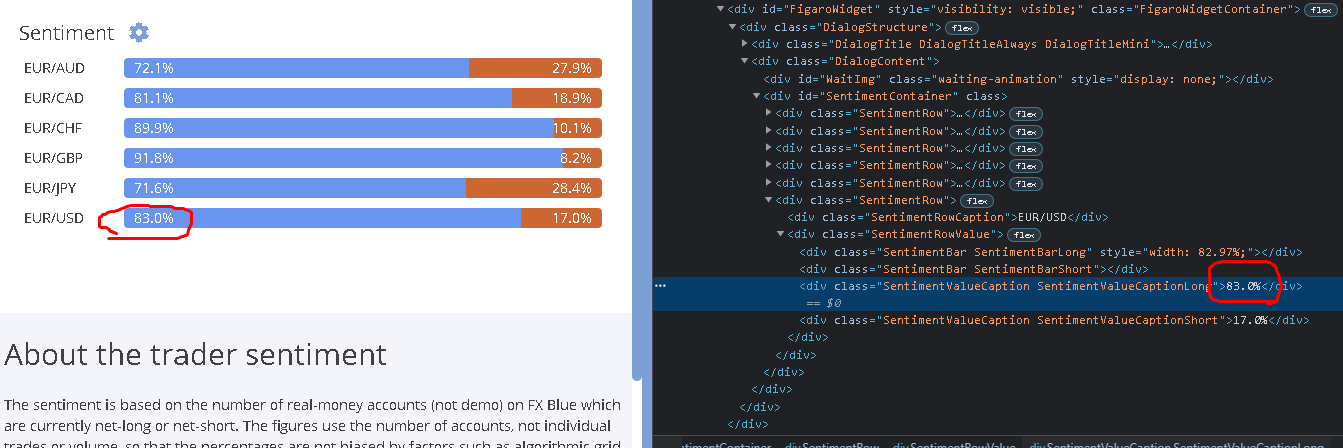1343x448 pixels.
Task: Toggle flex badge on the expanded SentimentRow node
Action: click(x=977, y=200)
